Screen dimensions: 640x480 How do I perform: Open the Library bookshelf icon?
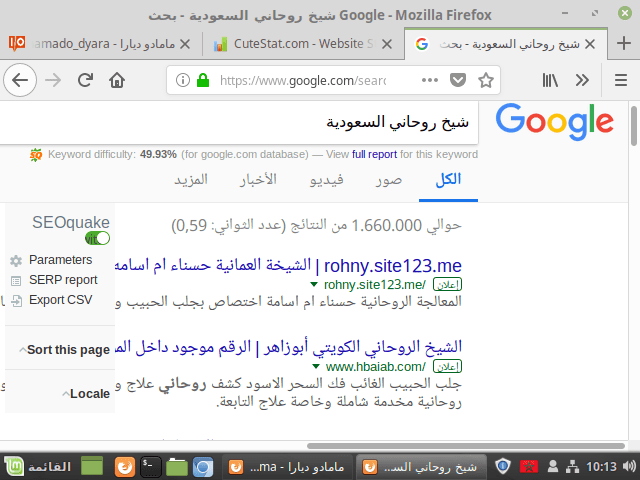pyautogui.click(x=550, y=80)
